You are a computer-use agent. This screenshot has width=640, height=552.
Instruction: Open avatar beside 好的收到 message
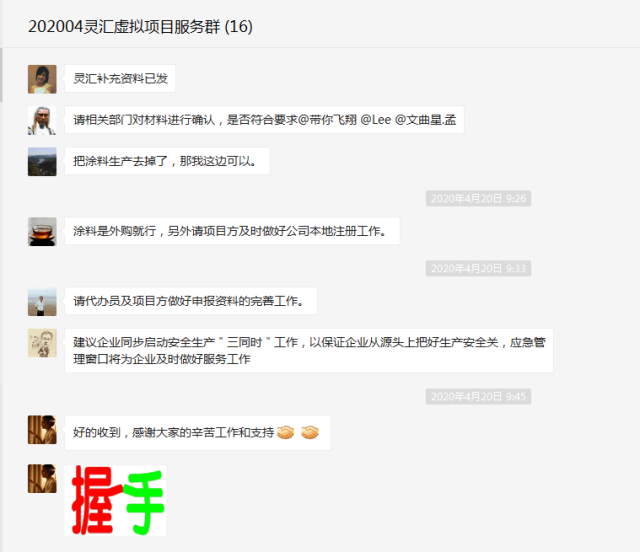(x=42, y=430)
